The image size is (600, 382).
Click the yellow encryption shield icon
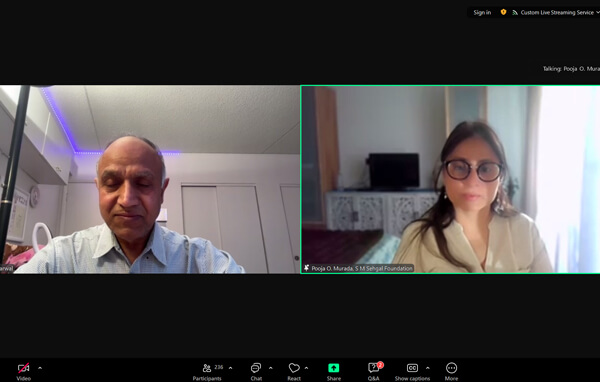point(504,12)
